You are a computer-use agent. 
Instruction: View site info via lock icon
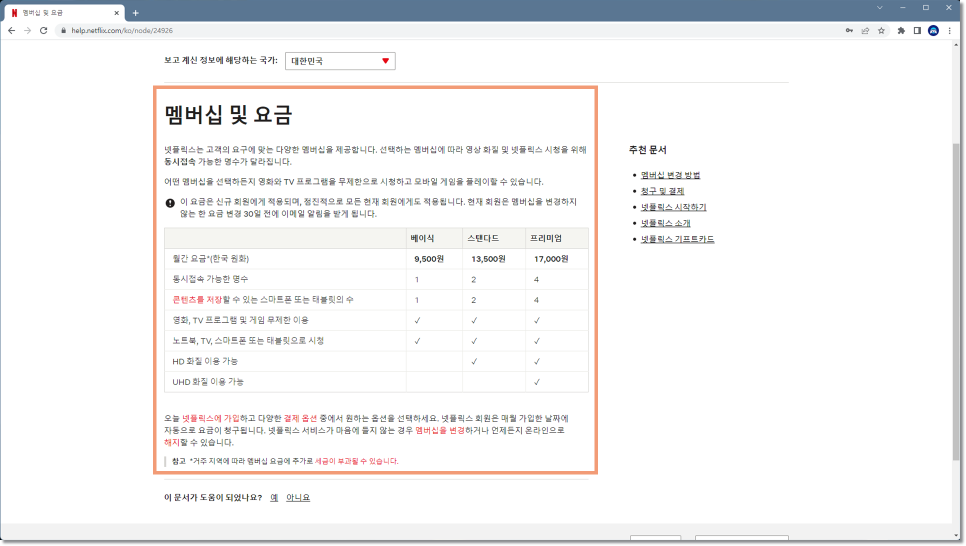[x=63, y=30]
